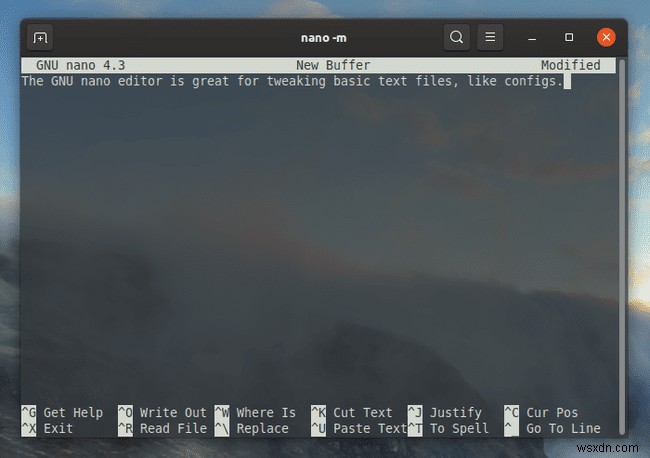Viewport: 650px width, 458px height.
Task: Click the ^J Justify shortcut
Action: pos(445,412)
